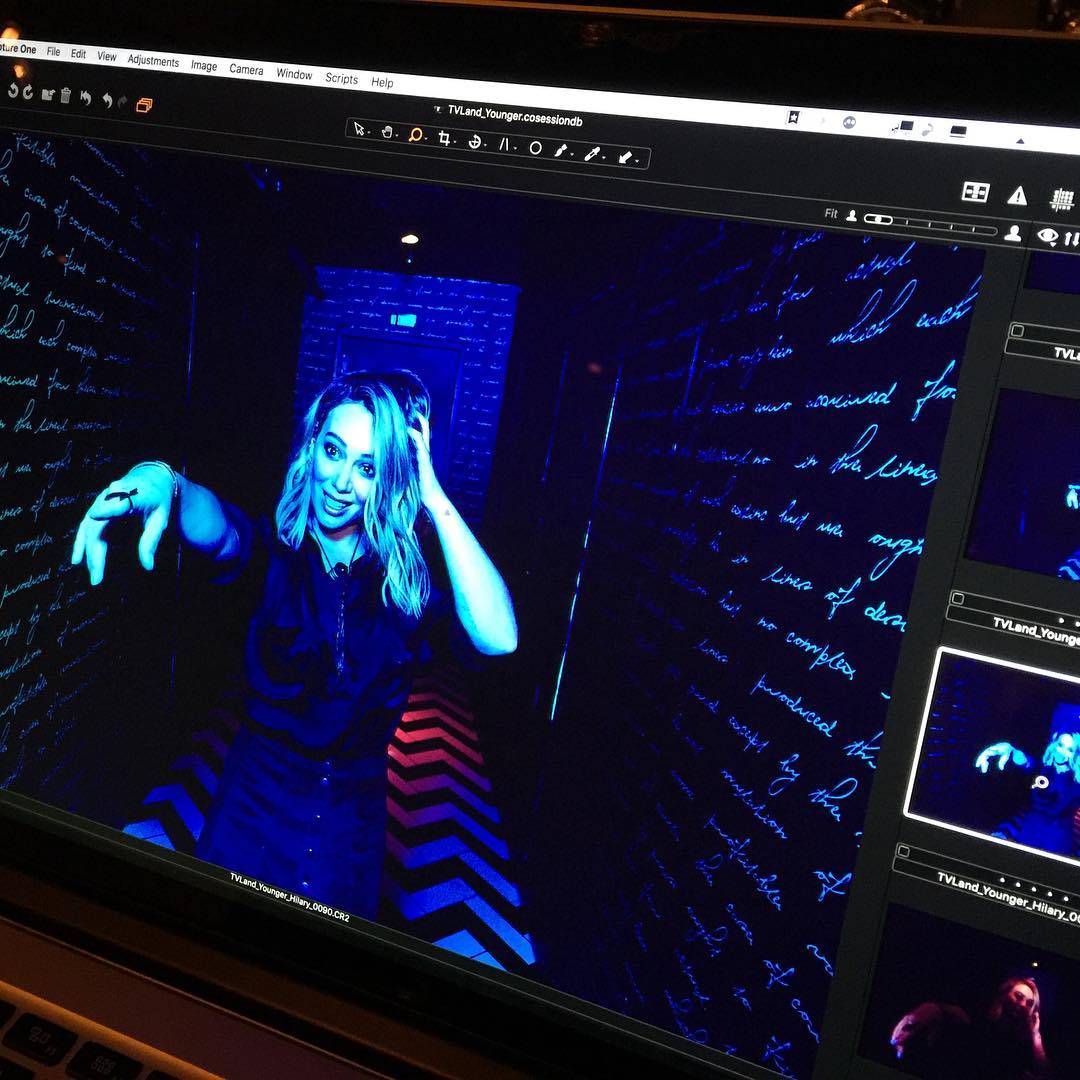1080x1080 pixels.
Task: Choose the Spot Removal circle tool
Action: [x=535, y=149]
